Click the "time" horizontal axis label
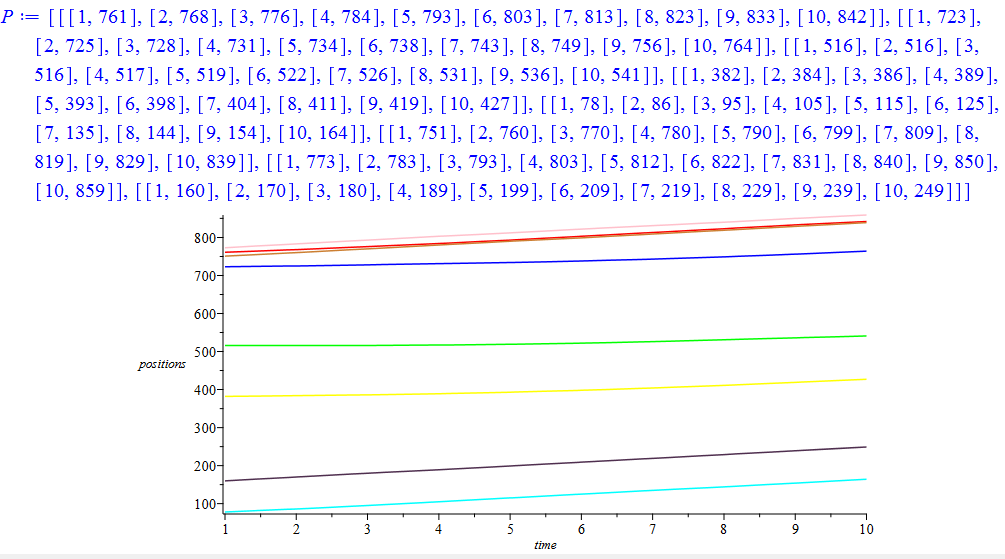Image resolution: width=1005 pixels, height=559 pixels. pyautogui.click(x=545, y=545)
